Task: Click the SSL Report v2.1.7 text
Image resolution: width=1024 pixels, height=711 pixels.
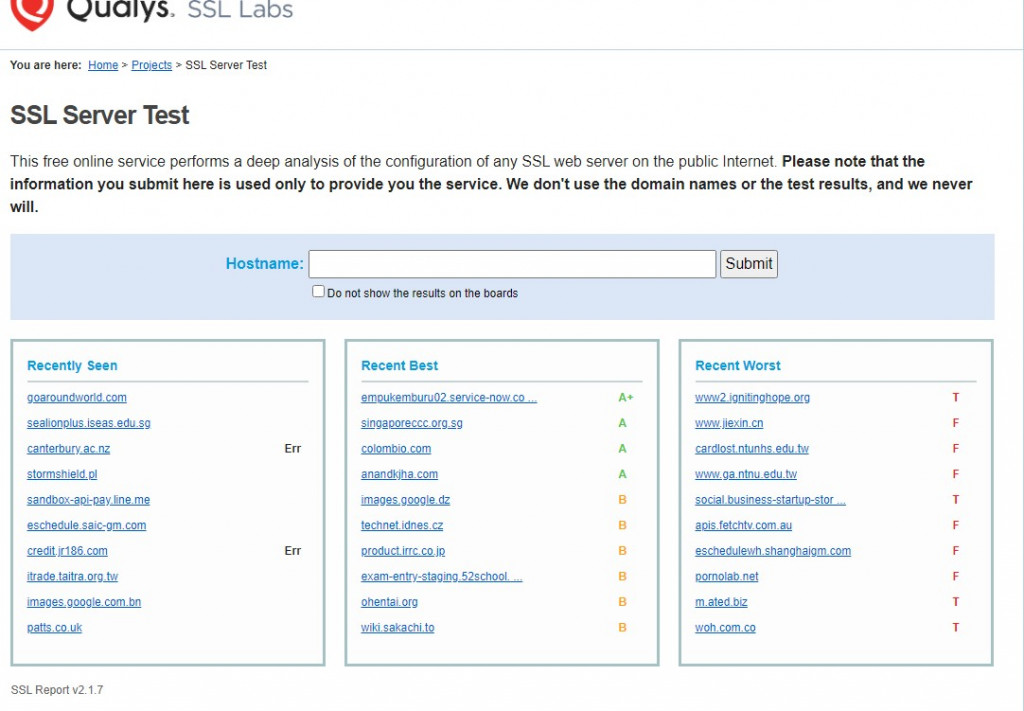Action: click(x=57, y=689)
